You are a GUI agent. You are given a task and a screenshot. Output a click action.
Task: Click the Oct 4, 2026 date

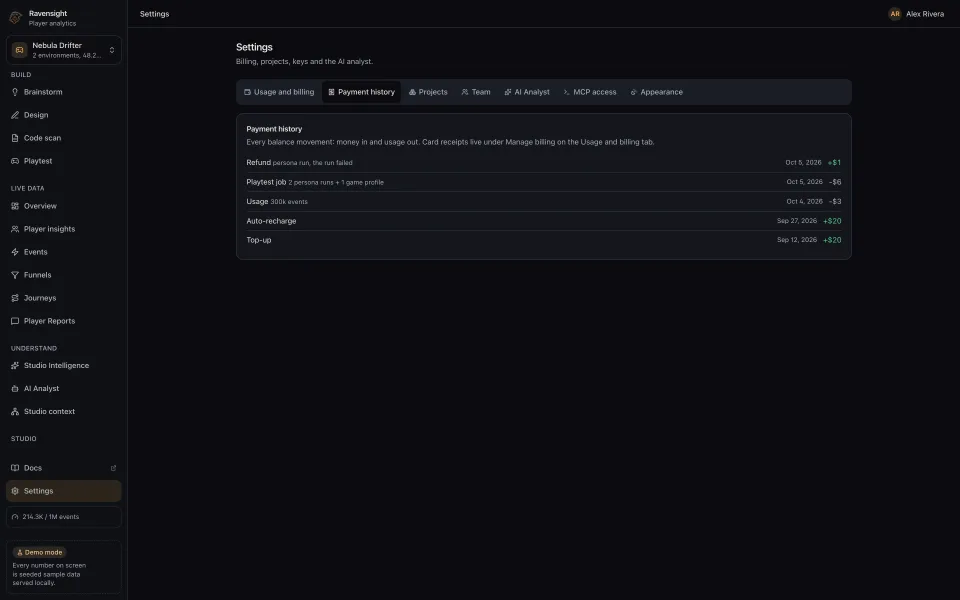pos(804,201)
